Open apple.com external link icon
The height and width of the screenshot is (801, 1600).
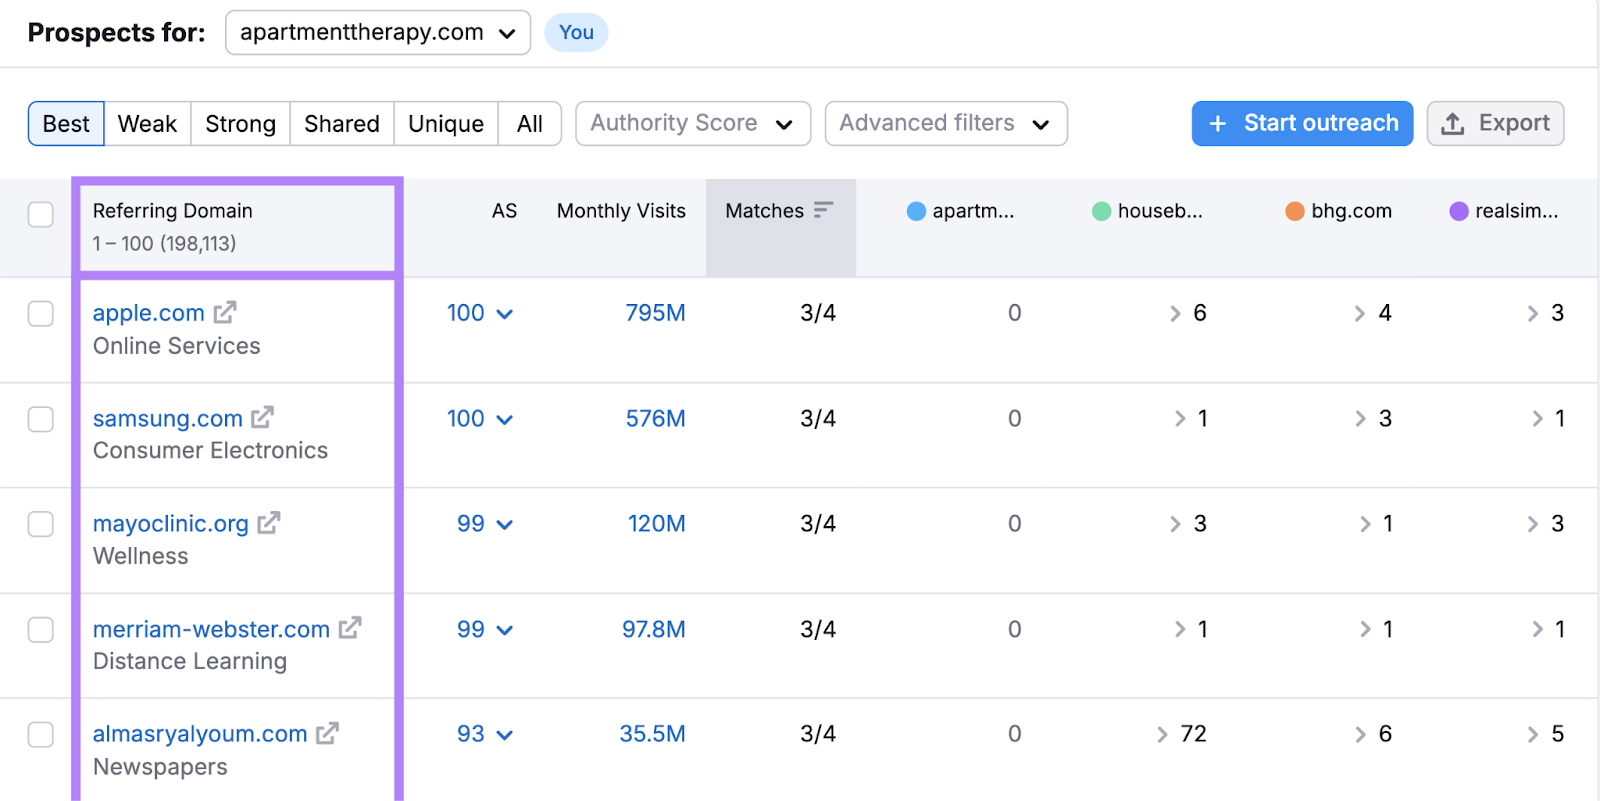pos(225,312)
